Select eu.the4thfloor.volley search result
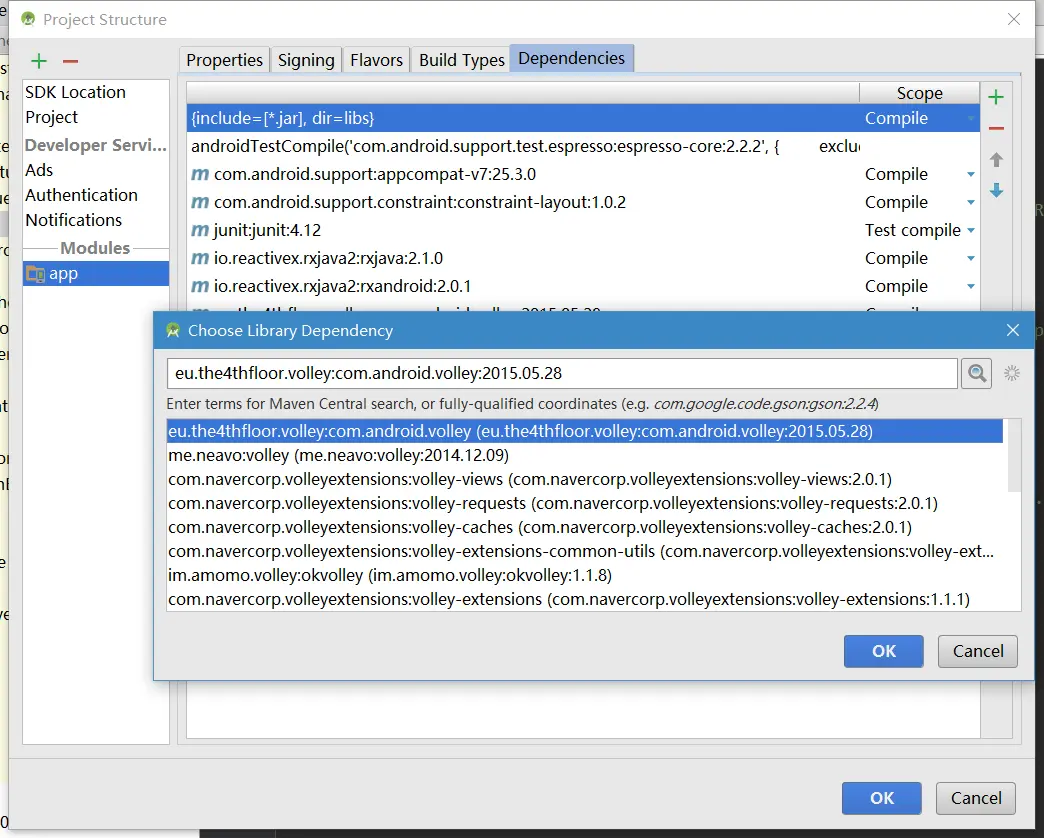The image size is (1044, 838). 585,431
